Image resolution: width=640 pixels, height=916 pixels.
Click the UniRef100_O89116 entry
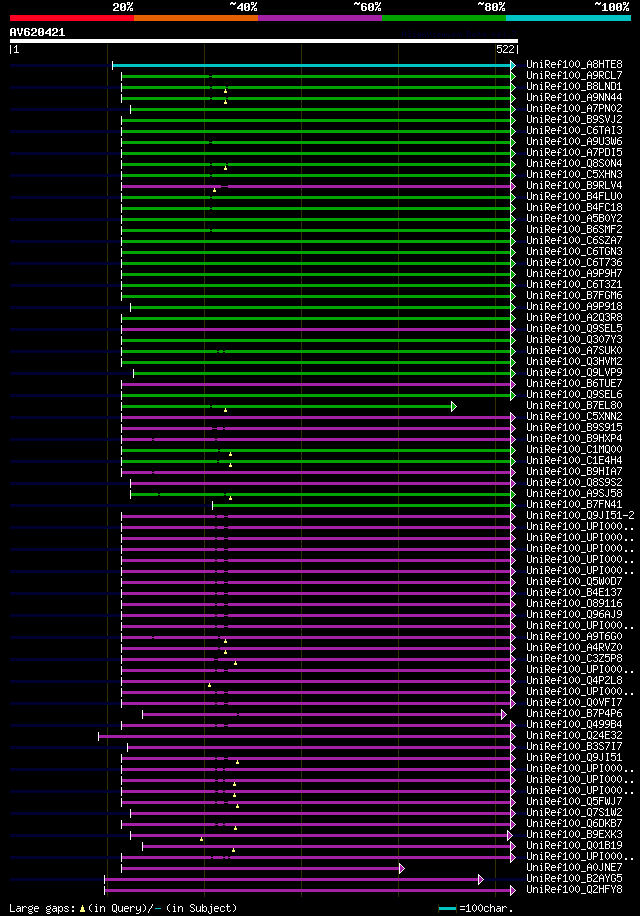[574, 604]
